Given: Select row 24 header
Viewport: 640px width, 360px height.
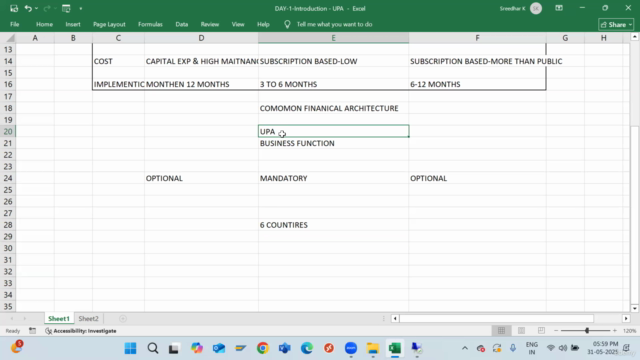Looking at the screenshot, I should pyautogui.click(x=8, y=178).
